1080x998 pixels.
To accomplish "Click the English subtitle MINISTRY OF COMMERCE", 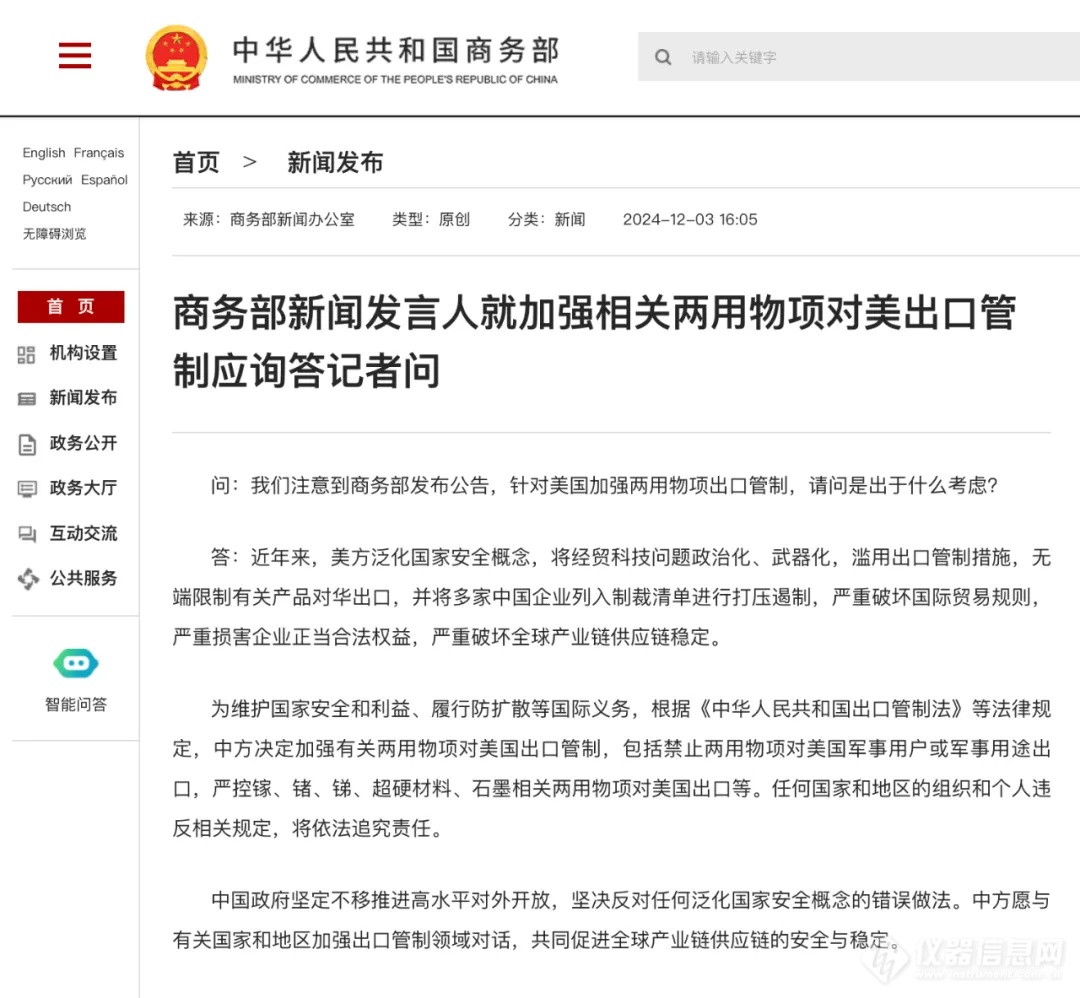I will [x=395, y=79].
